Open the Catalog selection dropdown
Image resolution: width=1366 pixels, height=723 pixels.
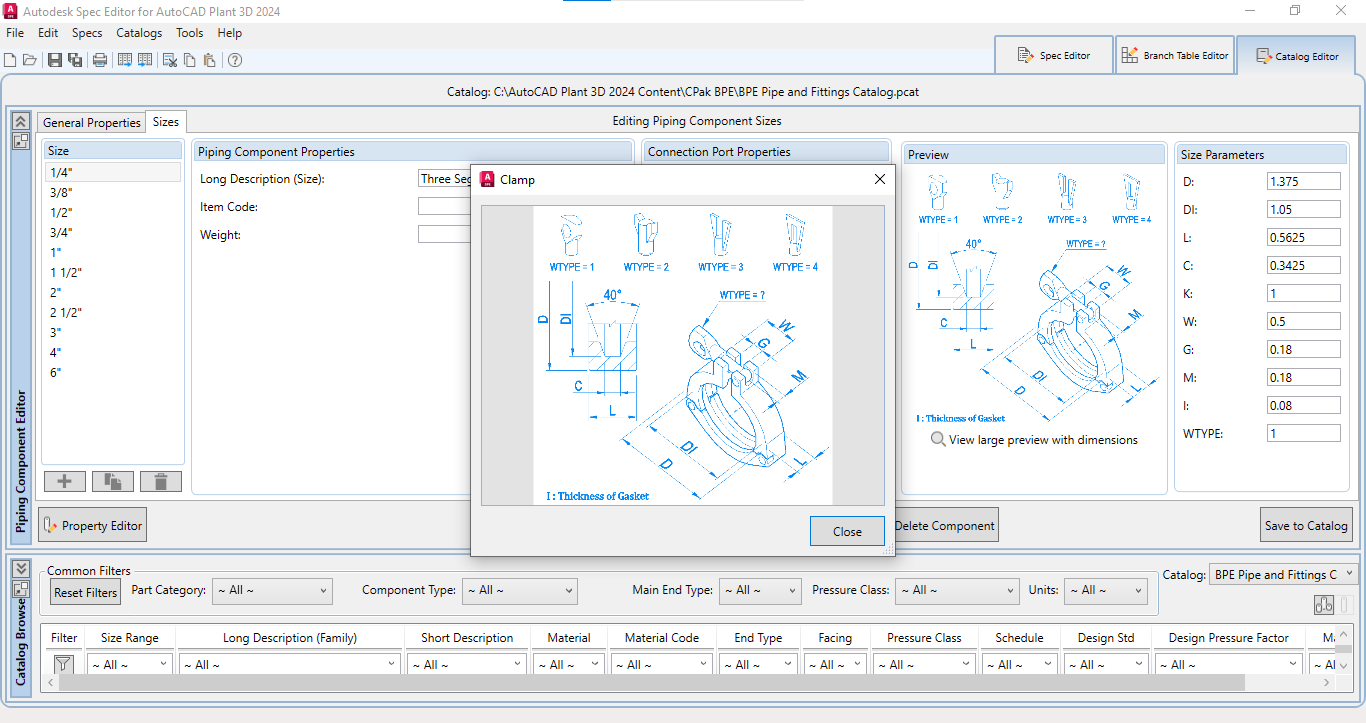point(1284,574)
